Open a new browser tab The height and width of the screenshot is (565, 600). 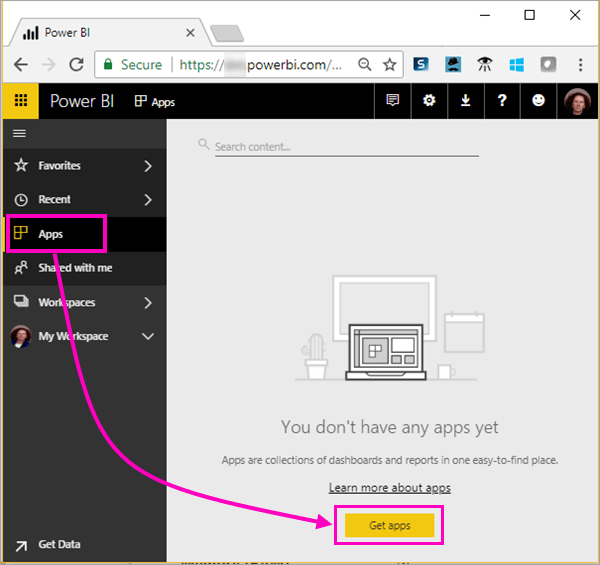(x=227, y=33)
